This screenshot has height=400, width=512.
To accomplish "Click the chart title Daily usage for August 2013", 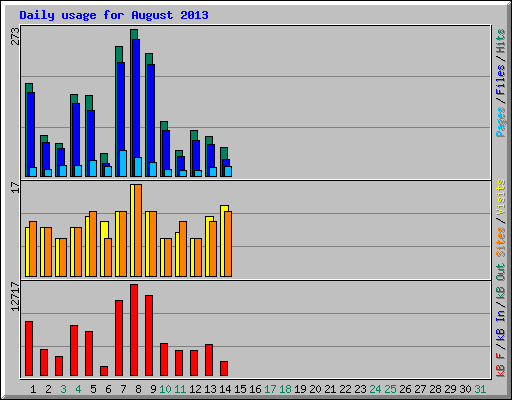I will [x=114, y=15].
